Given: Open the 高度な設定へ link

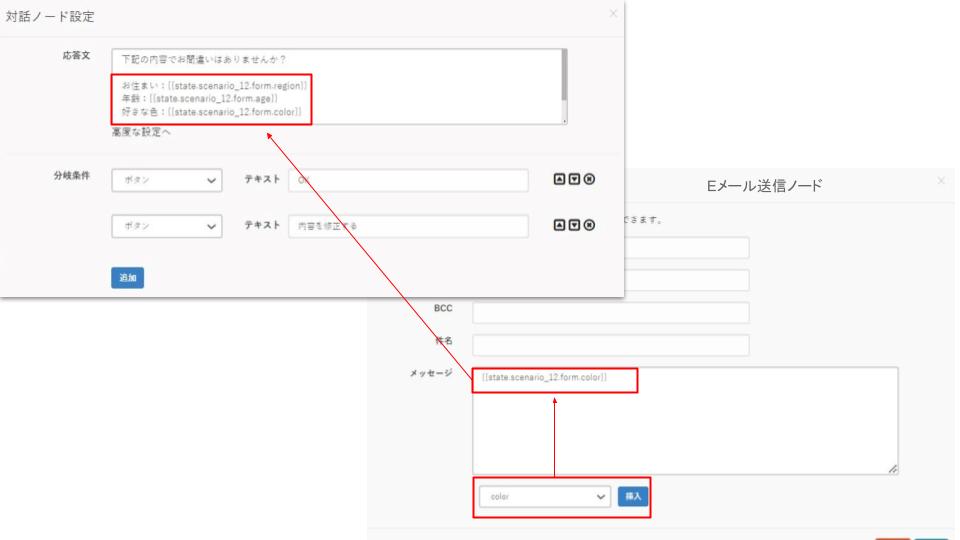Looking at the screenshot, I should (141, 132).
